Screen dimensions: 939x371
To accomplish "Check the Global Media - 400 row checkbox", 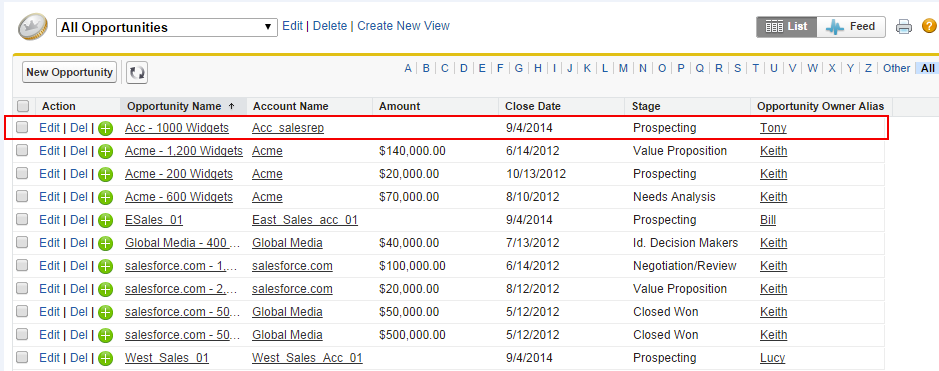I will pos(22,242).
